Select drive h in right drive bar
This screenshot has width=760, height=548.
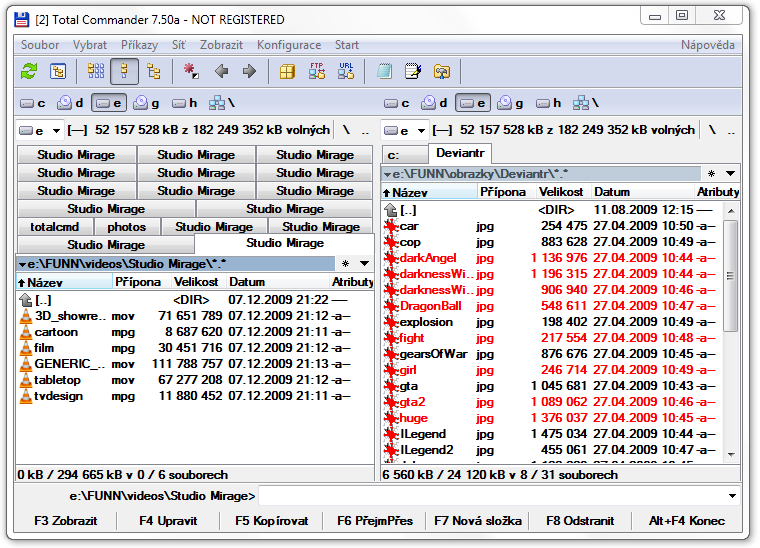tap(549, 103)
